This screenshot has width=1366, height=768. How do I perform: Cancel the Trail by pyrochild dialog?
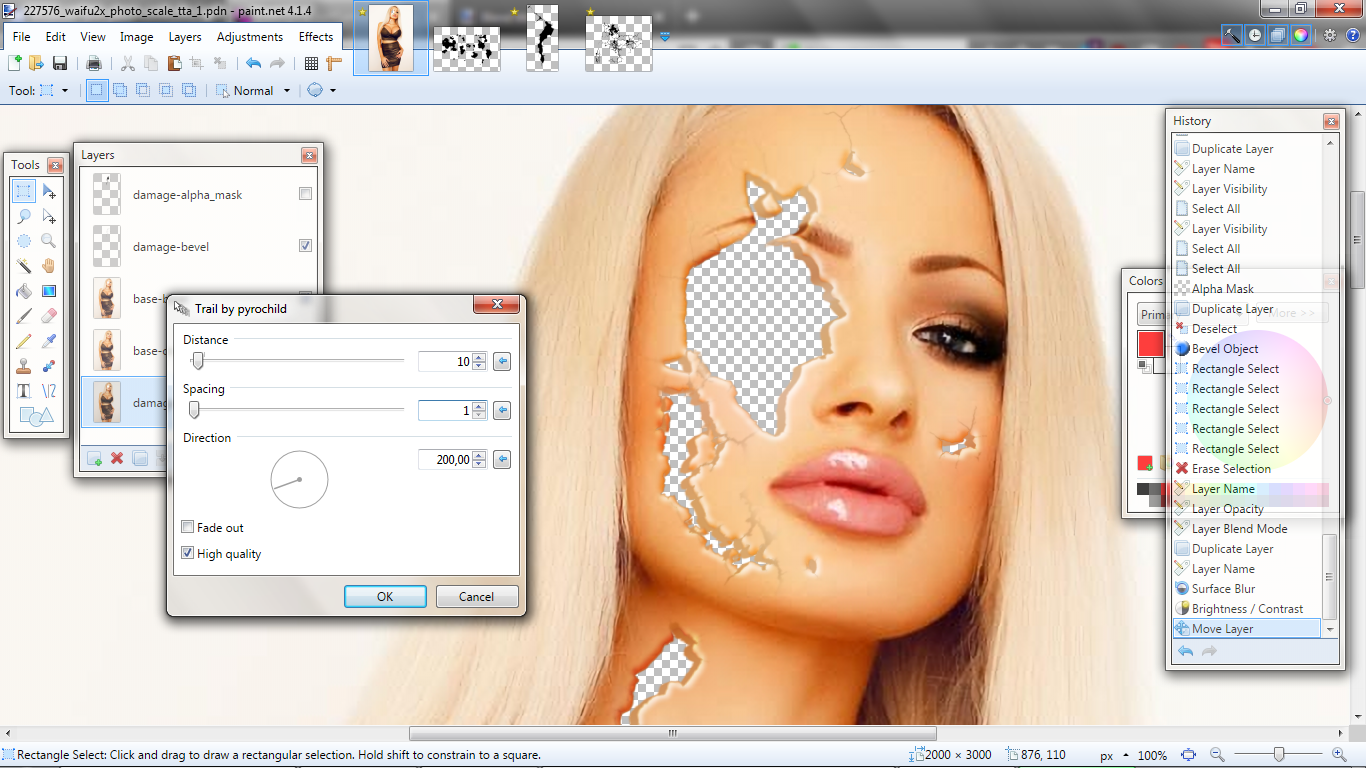coord(477,596)
